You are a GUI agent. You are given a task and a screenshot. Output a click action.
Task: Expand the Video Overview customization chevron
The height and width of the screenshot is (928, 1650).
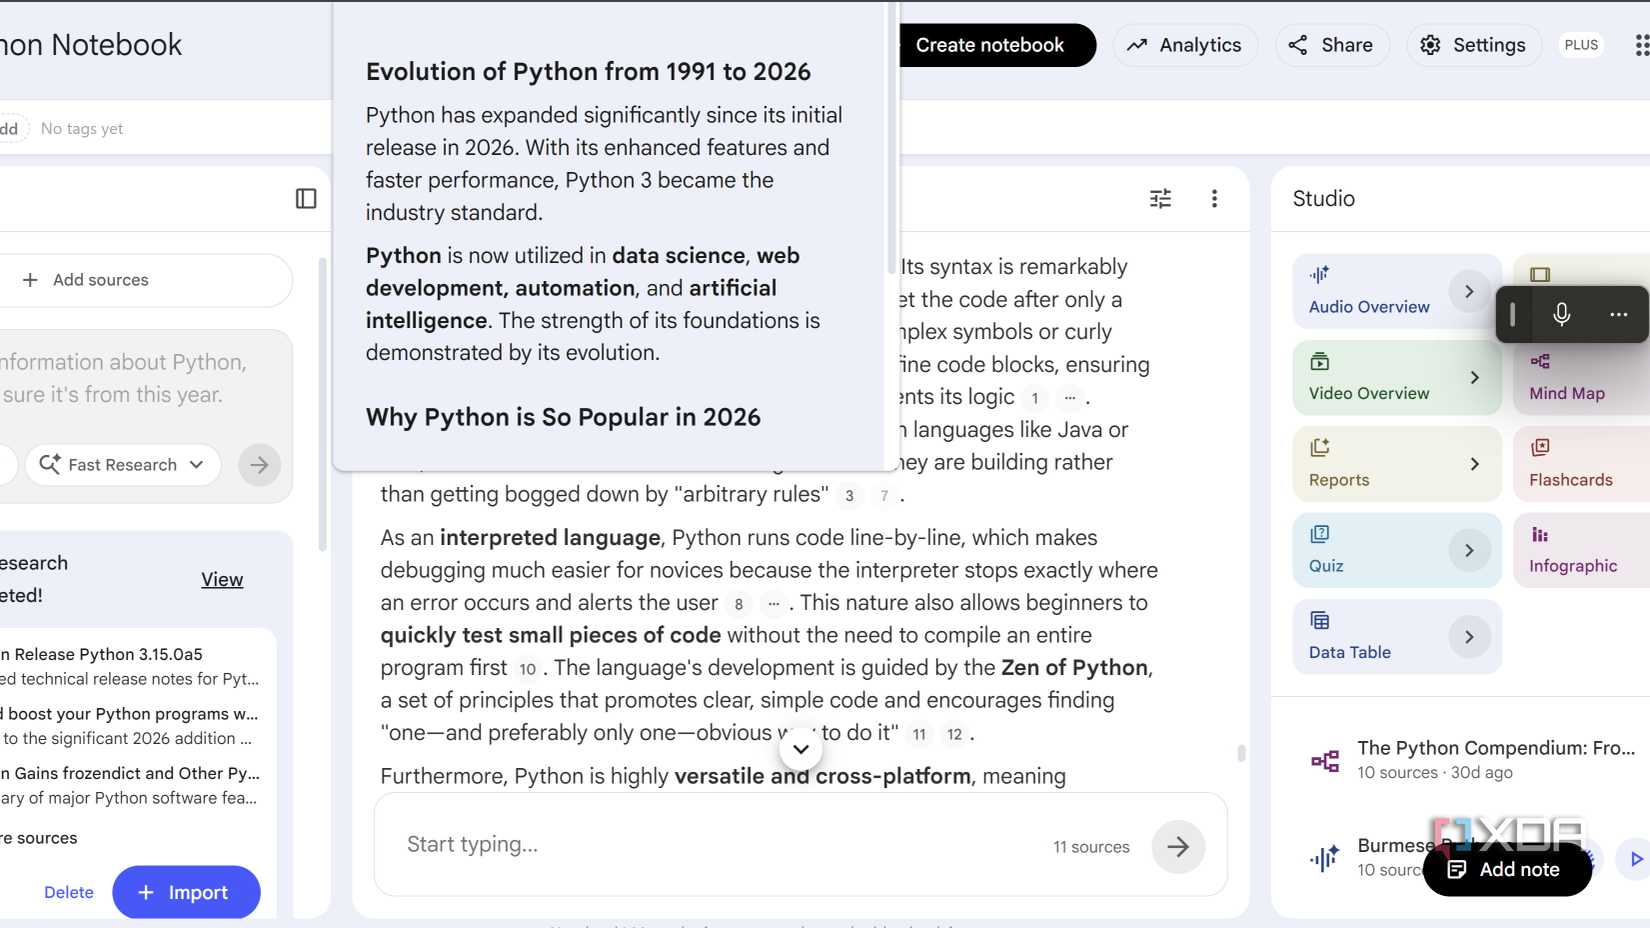point(1474,378)
